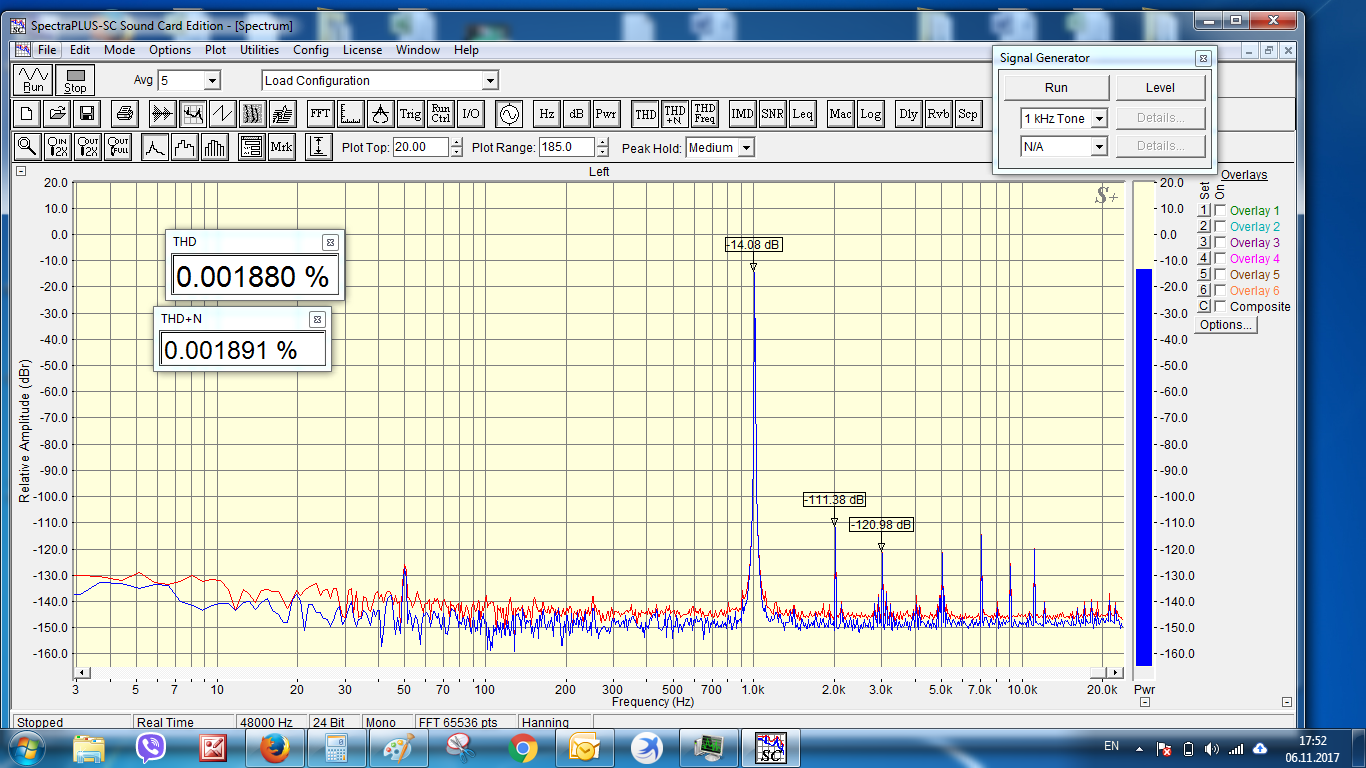Open the FFT settings toolbar icon
The image size is (1366, 768).
click(320, 114)
